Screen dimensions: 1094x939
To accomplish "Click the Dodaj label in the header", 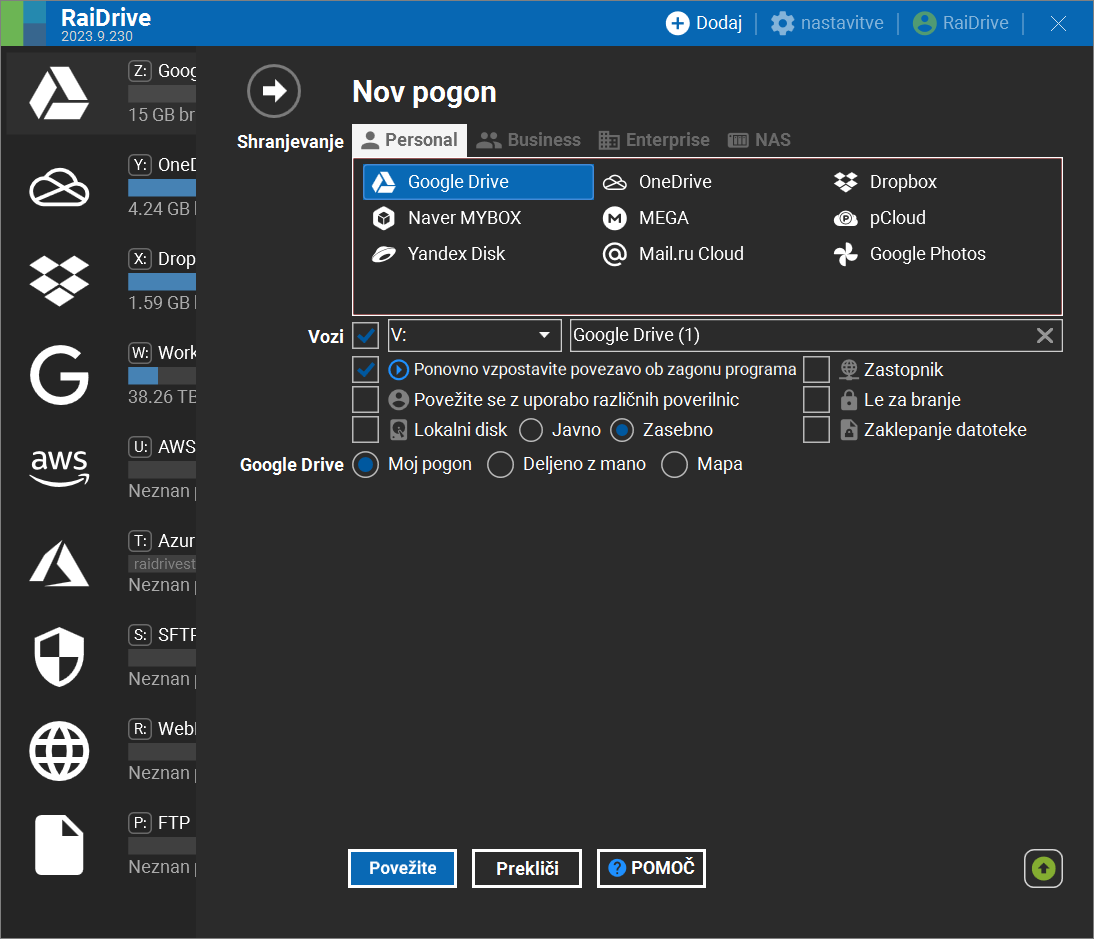I will [719, 23].
